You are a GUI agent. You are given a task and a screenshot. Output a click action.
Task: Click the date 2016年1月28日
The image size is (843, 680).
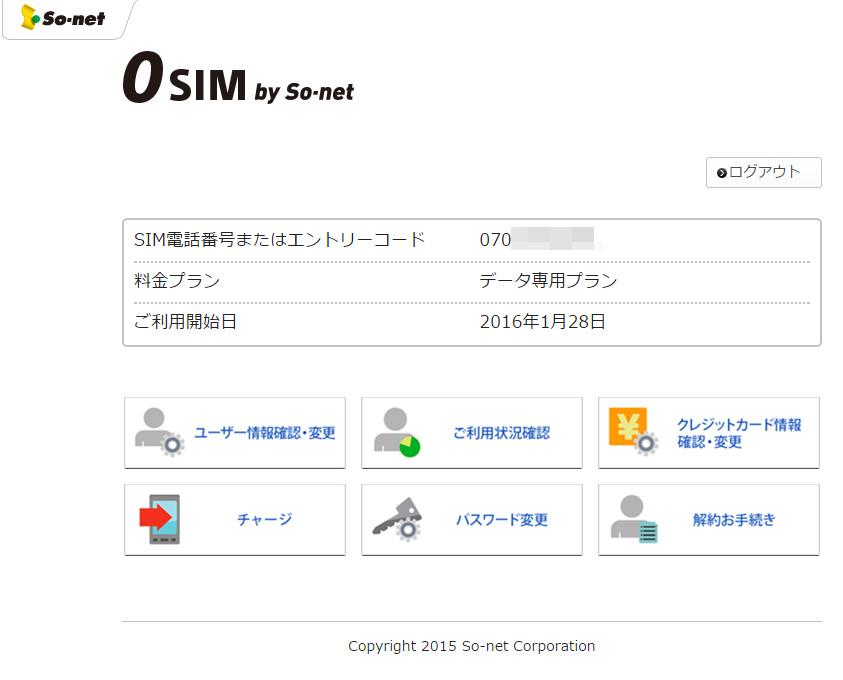pyautogui.click(x=542, y=321)
